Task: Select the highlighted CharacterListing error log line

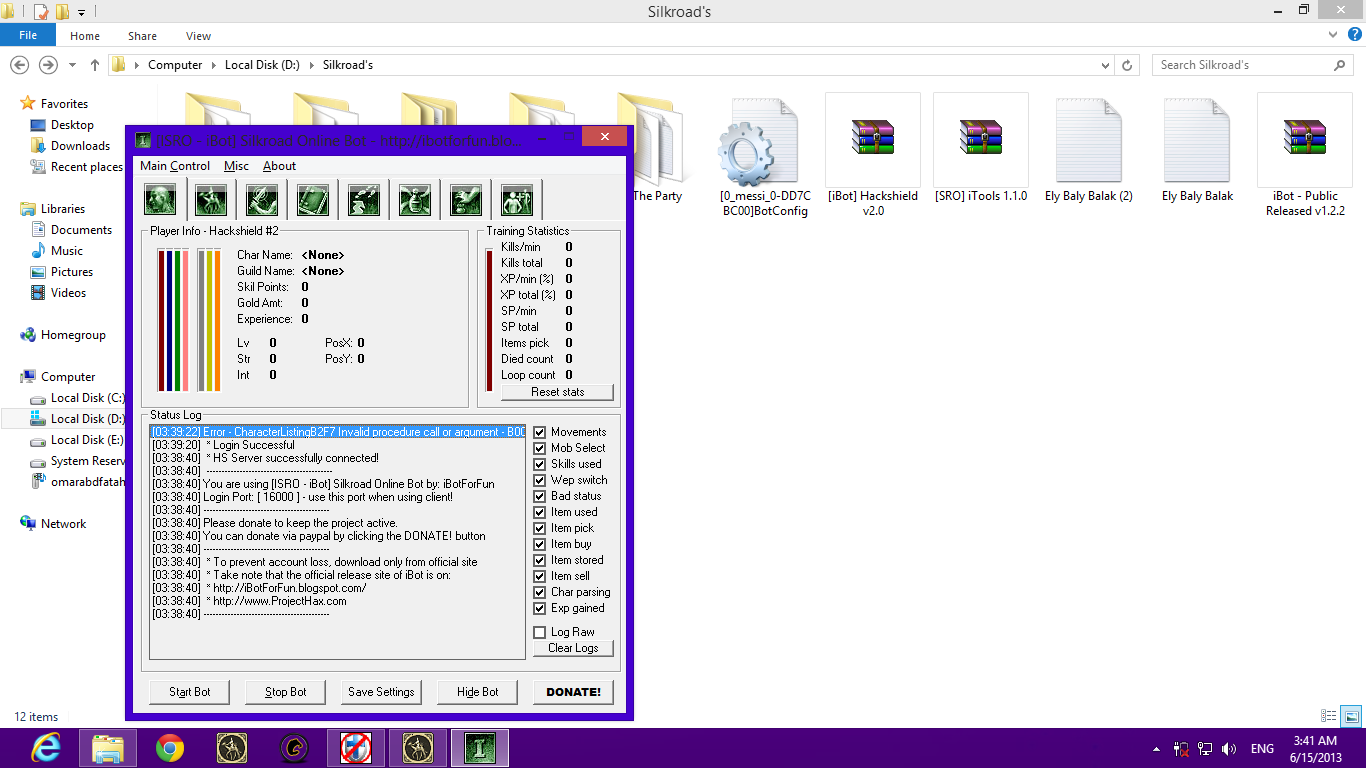Action: [338, 432]
